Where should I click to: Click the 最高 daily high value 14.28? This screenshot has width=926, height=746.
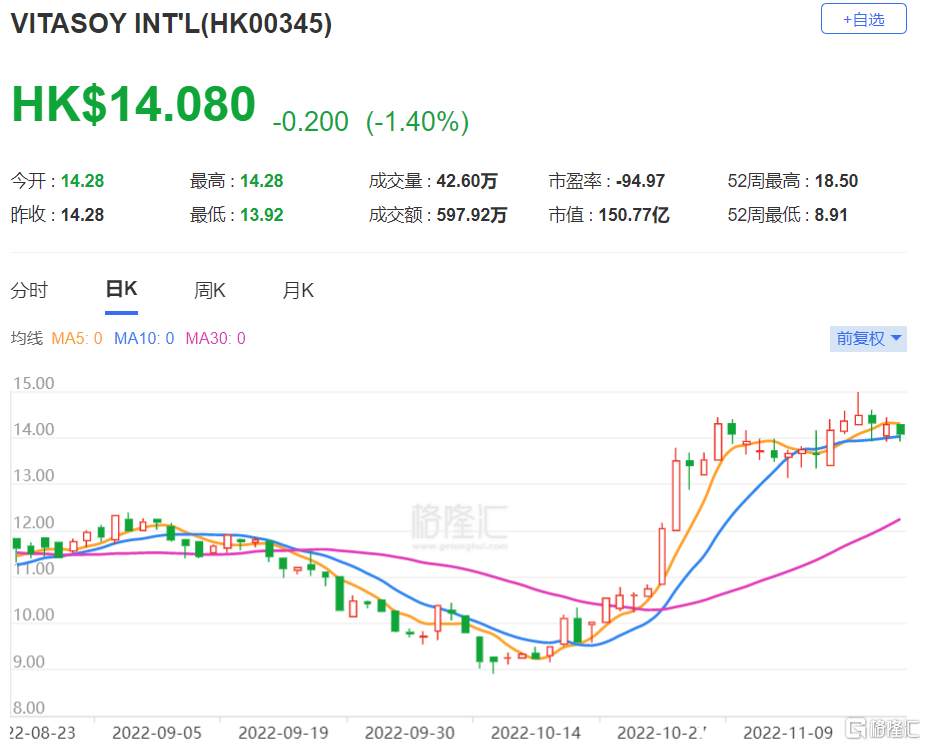click(262, 181)
